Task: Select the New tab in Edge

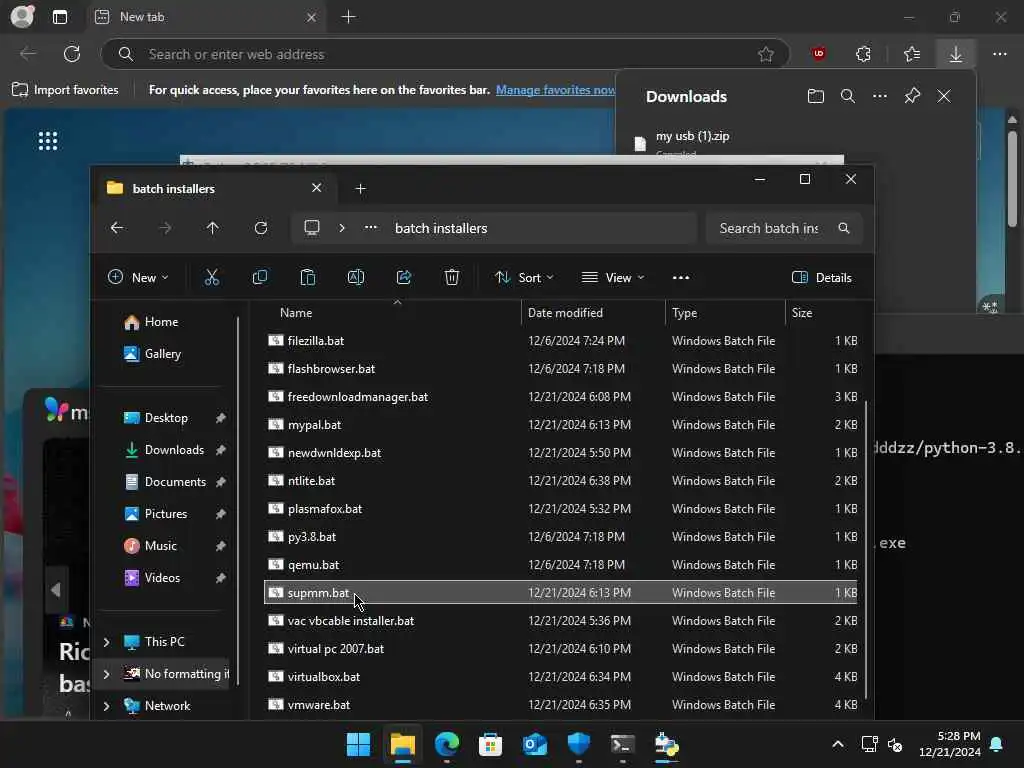Action: click(x=207, y=17)
